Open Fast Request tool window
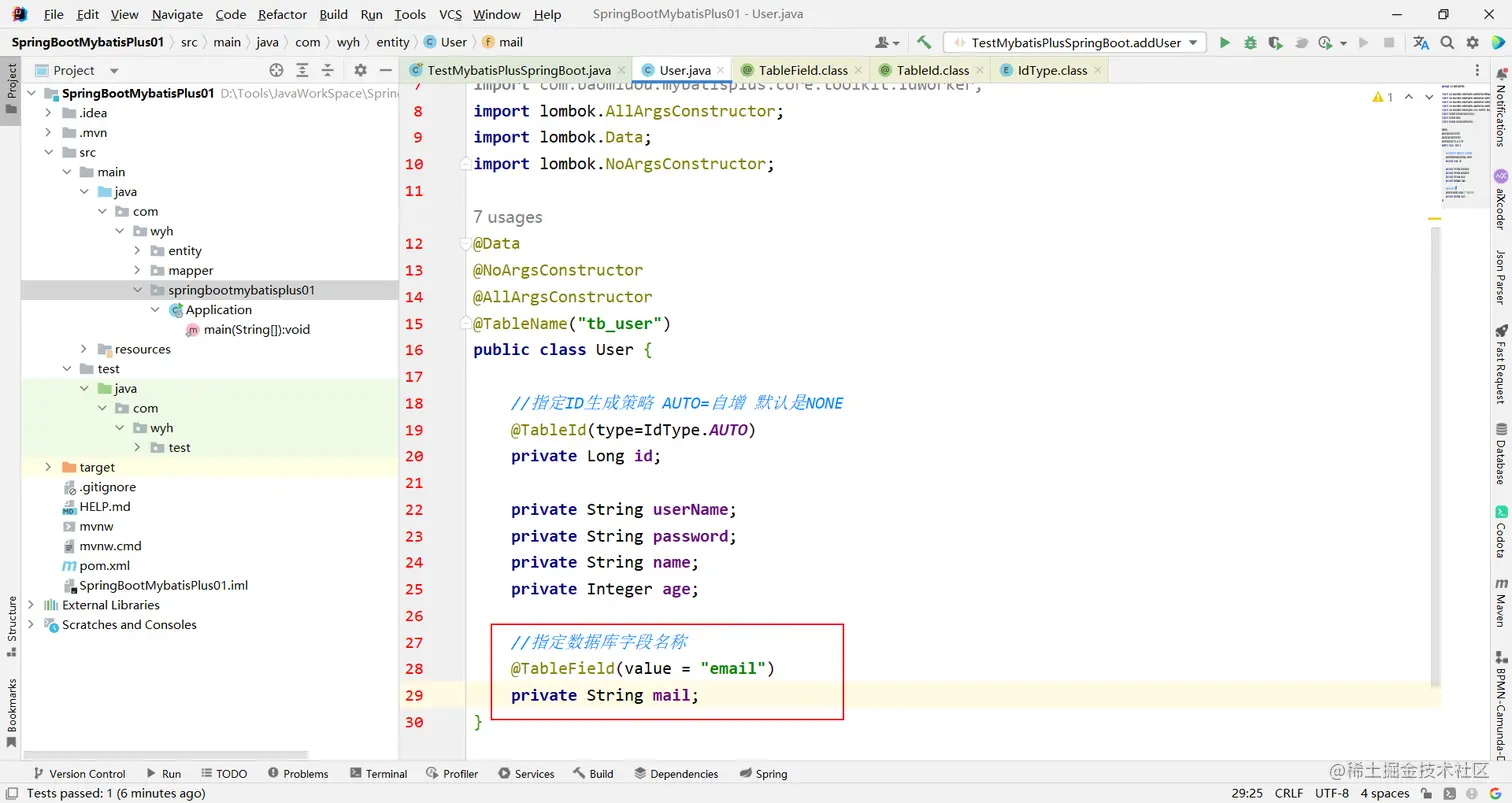 coord(1500,364)
